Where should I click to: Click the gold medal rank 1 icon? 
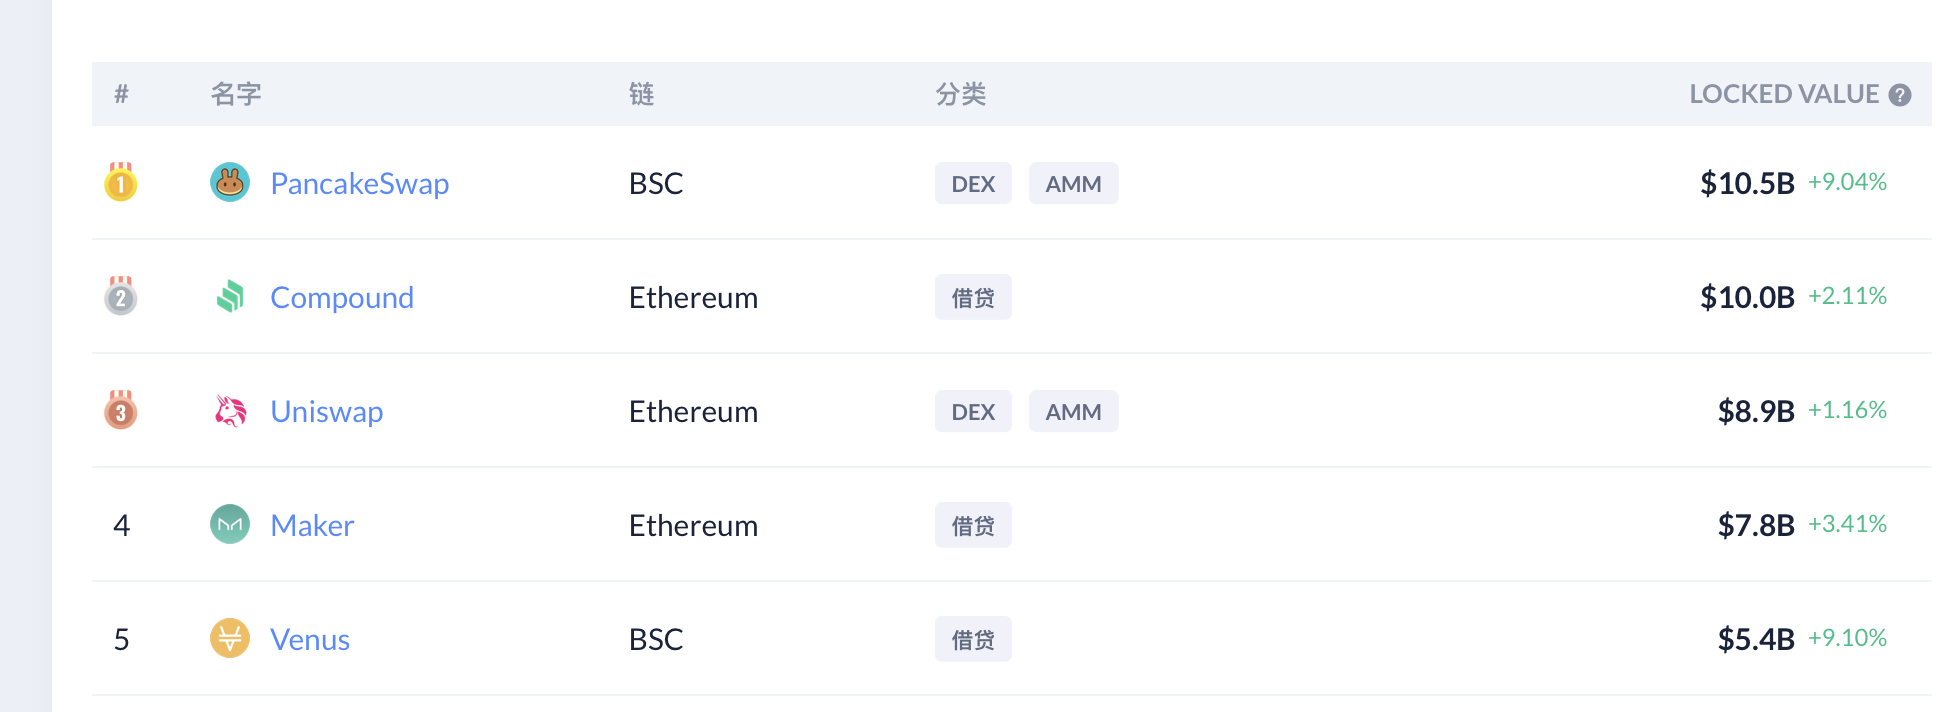(x=121, y=183)
